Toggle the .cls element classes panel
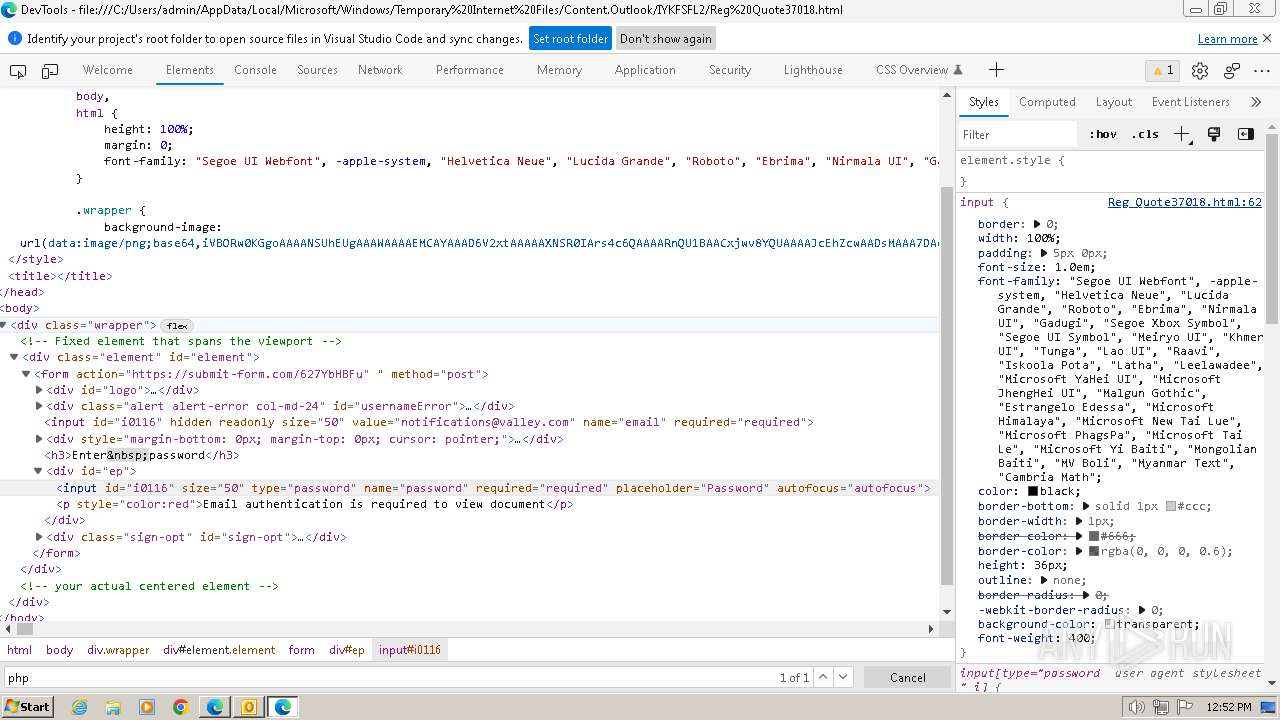Screen dimensions: 1280x720 [1145, 134]
